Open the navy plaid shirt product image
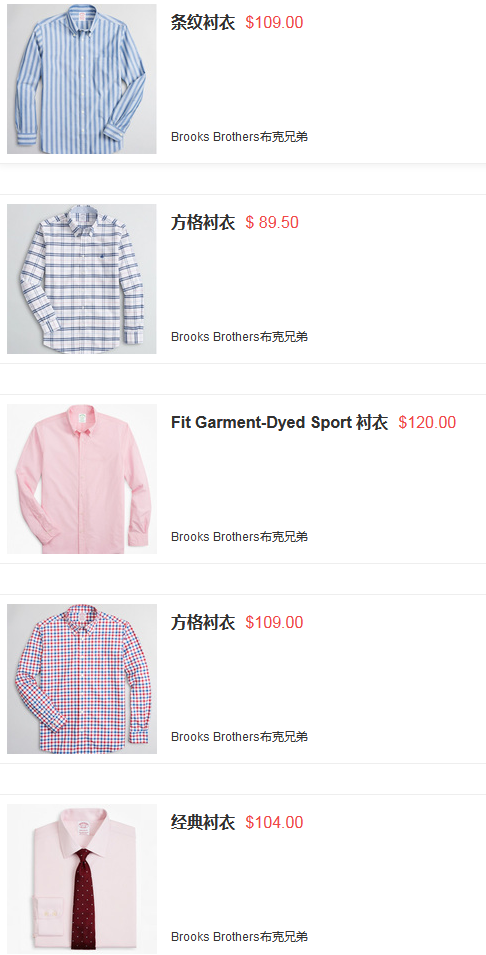The width and height of the screenshot is (486, 955). [82, 279]
